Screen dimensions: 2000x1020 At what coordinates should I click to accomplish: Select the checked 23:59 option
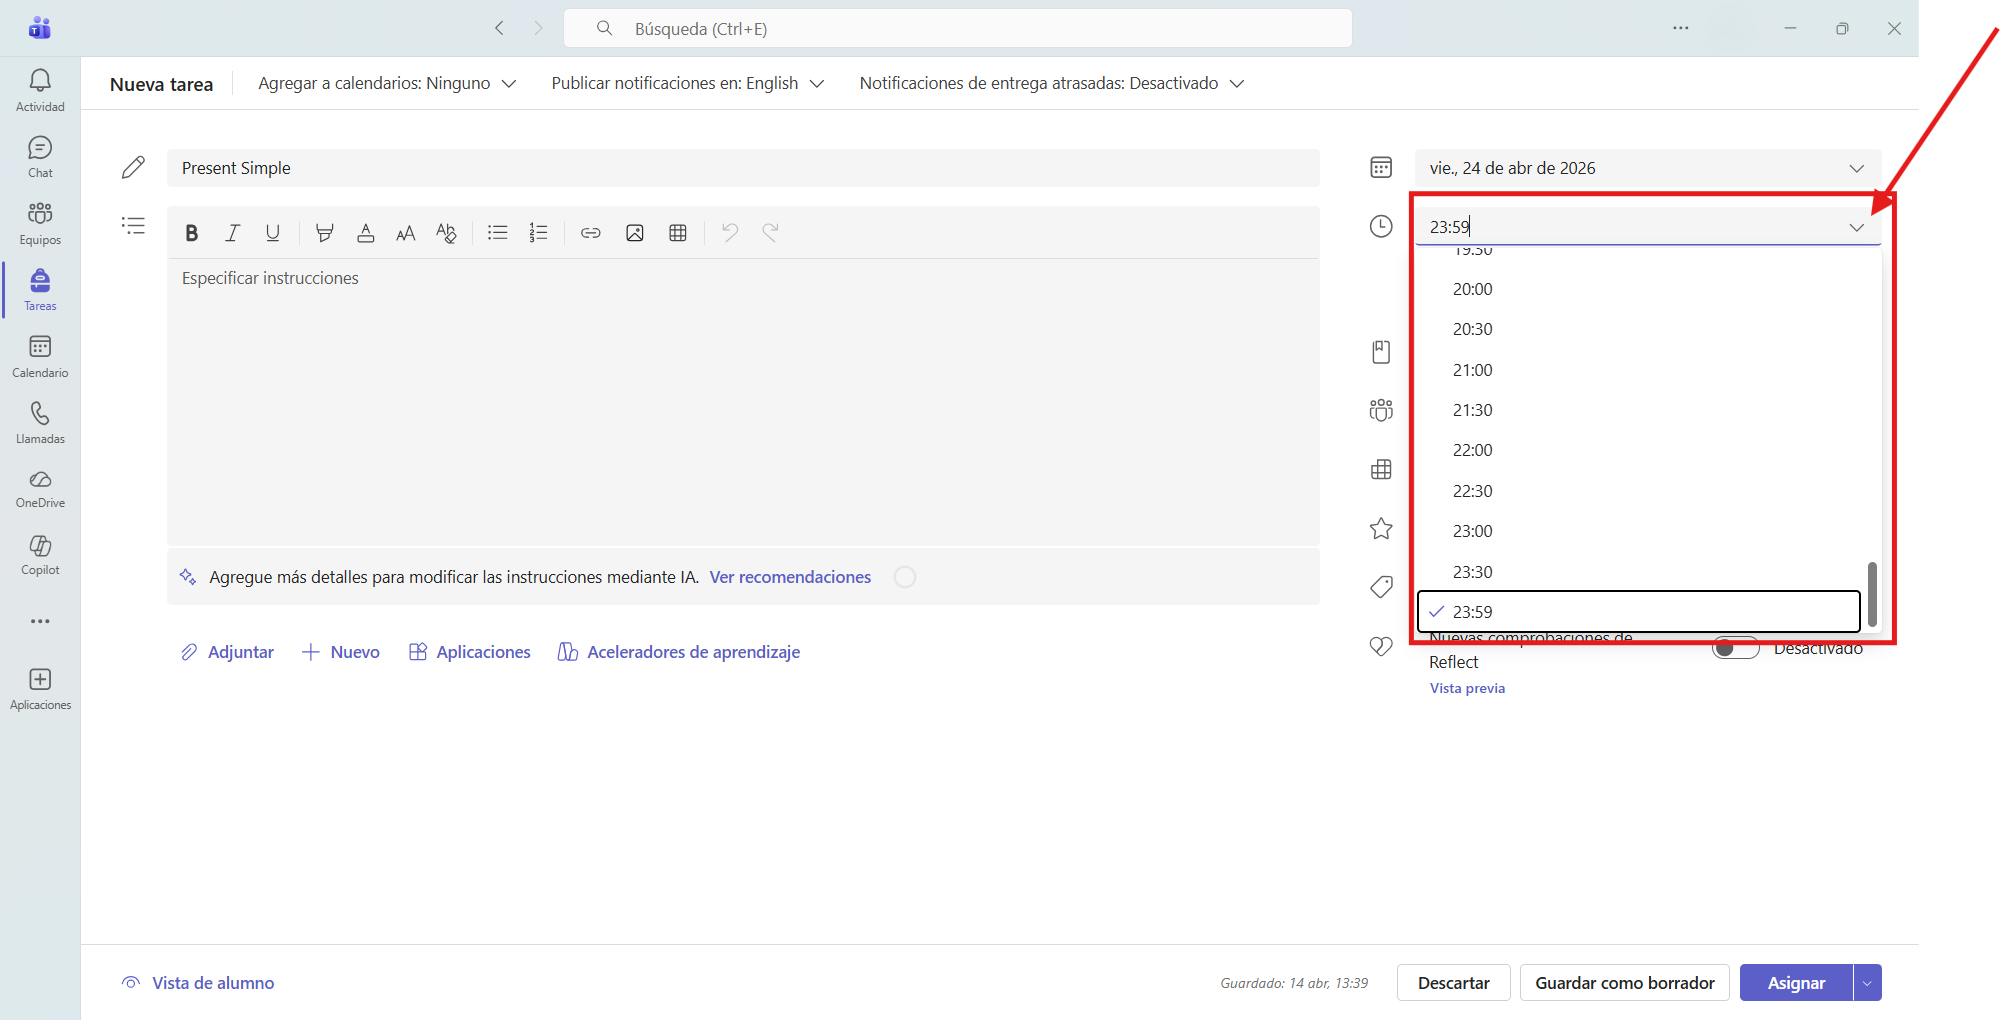click(1639, 612)
